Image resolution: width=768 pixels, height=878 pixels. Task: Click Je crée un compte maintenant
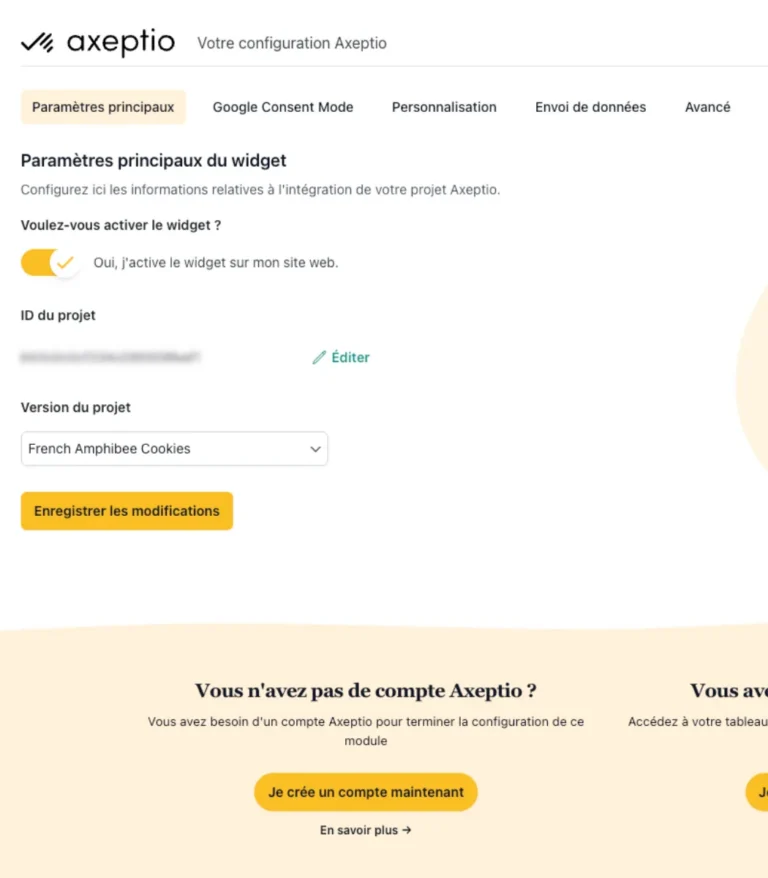[366, 792]
